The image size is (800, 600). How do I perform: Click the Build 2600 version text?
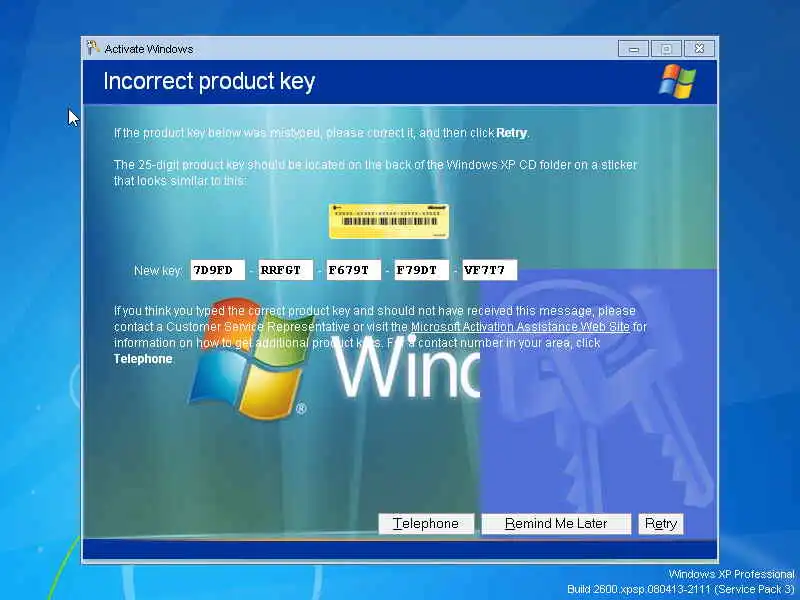(681, 590)
